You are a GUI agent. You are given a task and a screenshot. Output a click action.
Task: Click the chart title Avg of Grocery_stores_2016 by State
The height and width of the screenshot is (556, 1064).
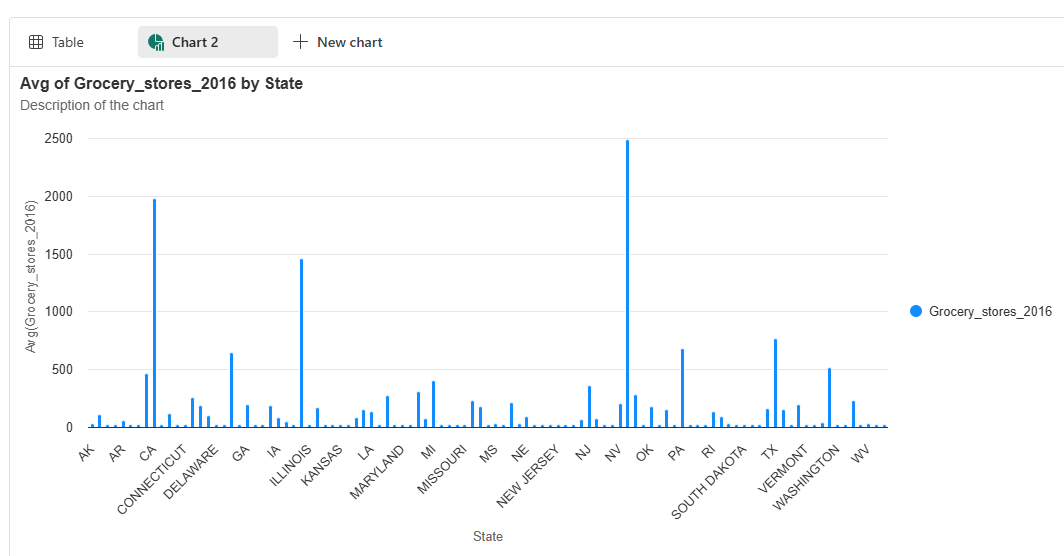(x=161, y=84)
